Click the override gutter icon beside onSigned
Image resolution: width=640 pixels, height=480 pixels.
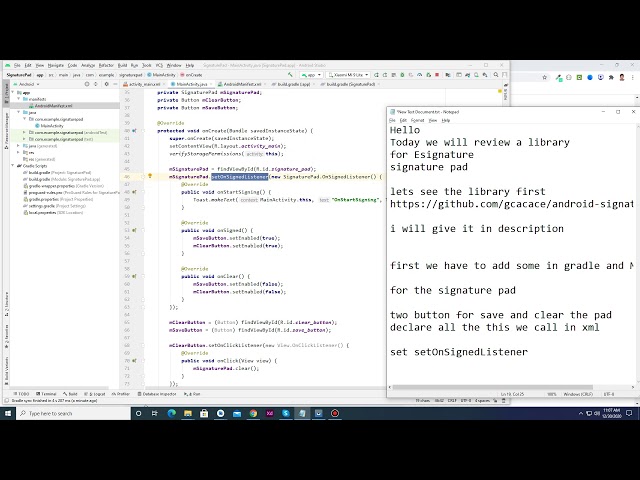point(134,230)
